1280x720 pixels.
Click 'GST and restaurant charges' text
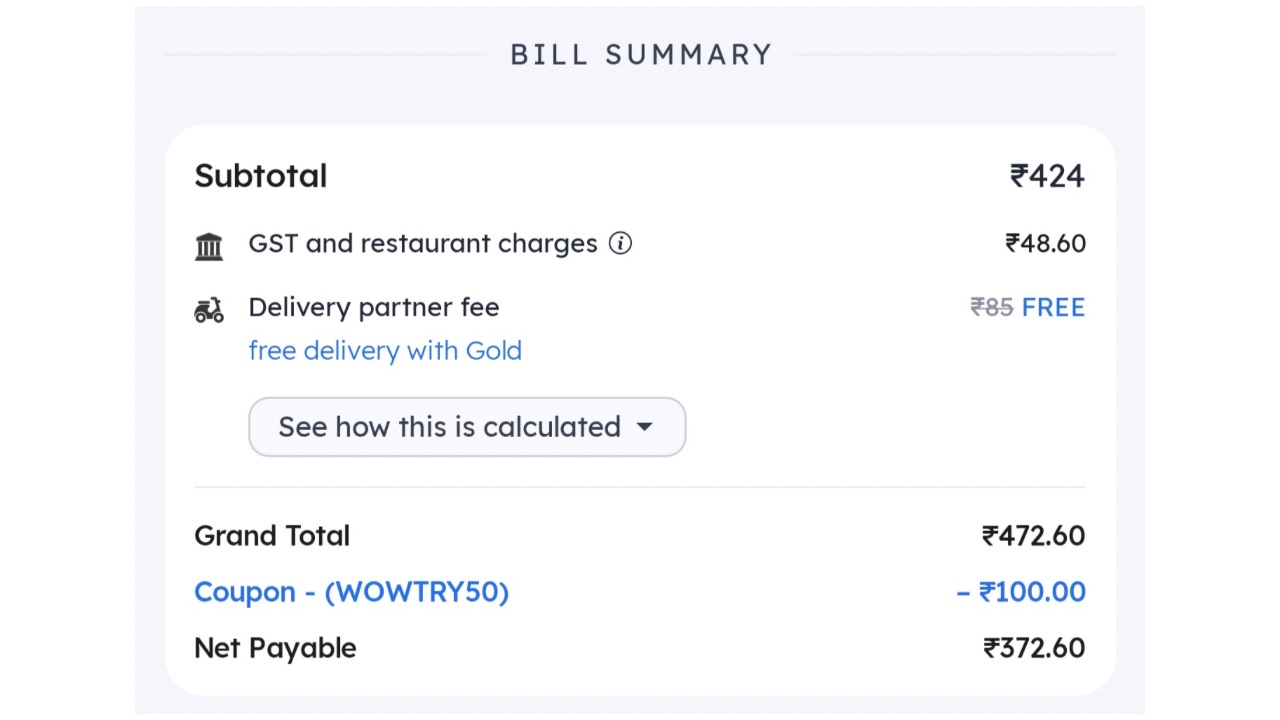[x=422, y=243]
